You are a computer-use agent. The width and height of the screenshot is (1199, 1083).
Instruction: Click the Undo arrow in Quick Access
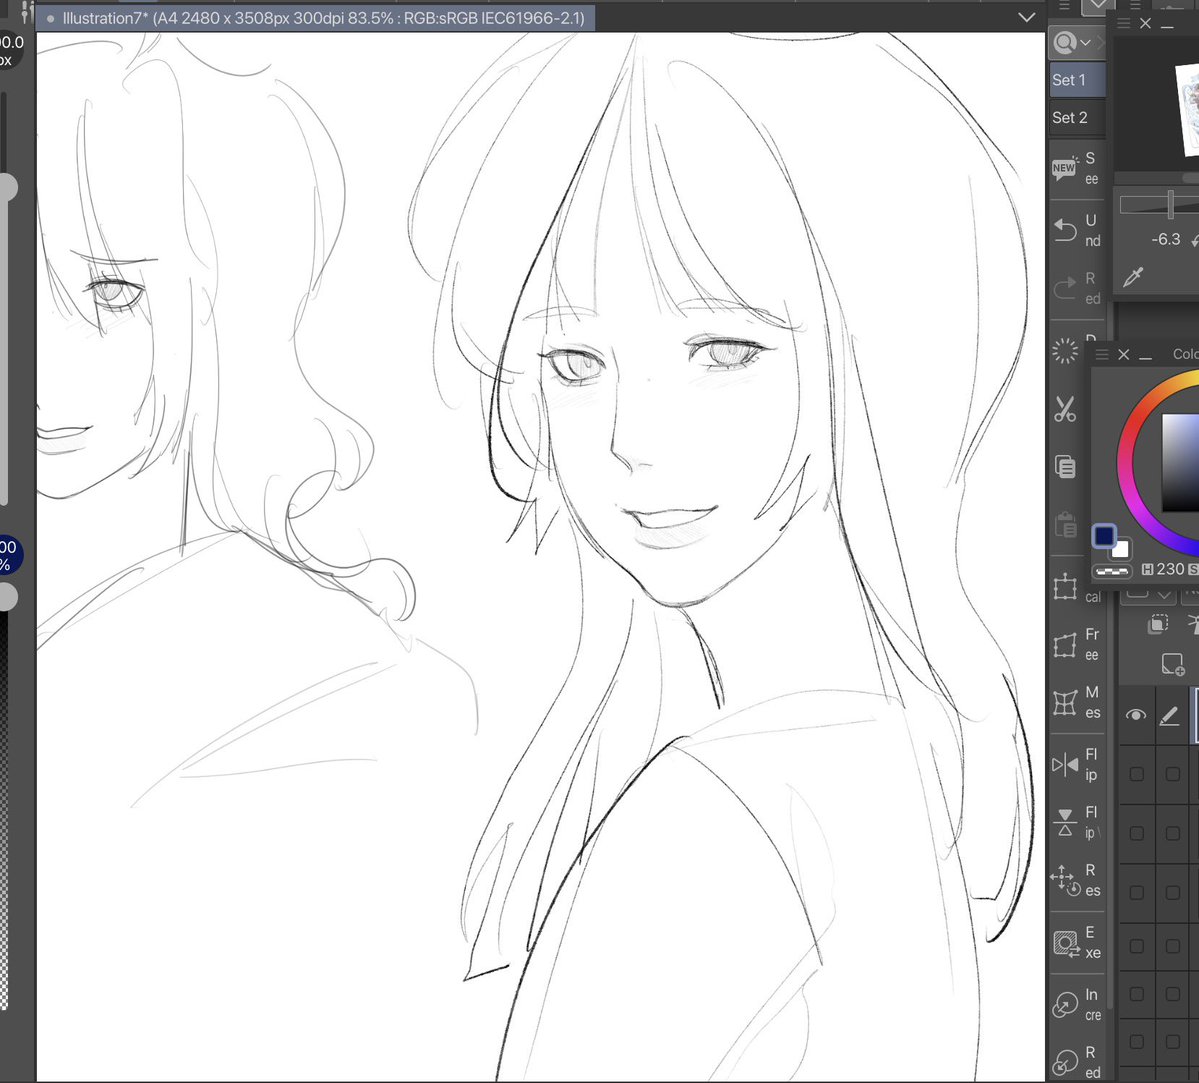pyautogui.click(x=1064, y=230)
